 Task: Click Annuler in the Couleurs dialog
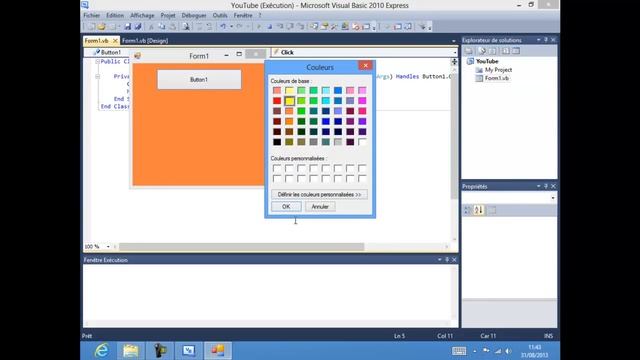click(320, 207)
